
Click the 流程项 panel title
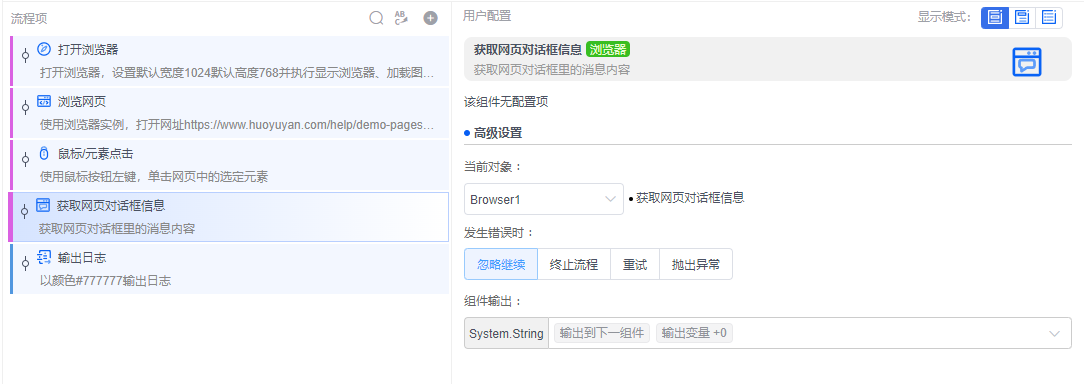tap(29, 19)
